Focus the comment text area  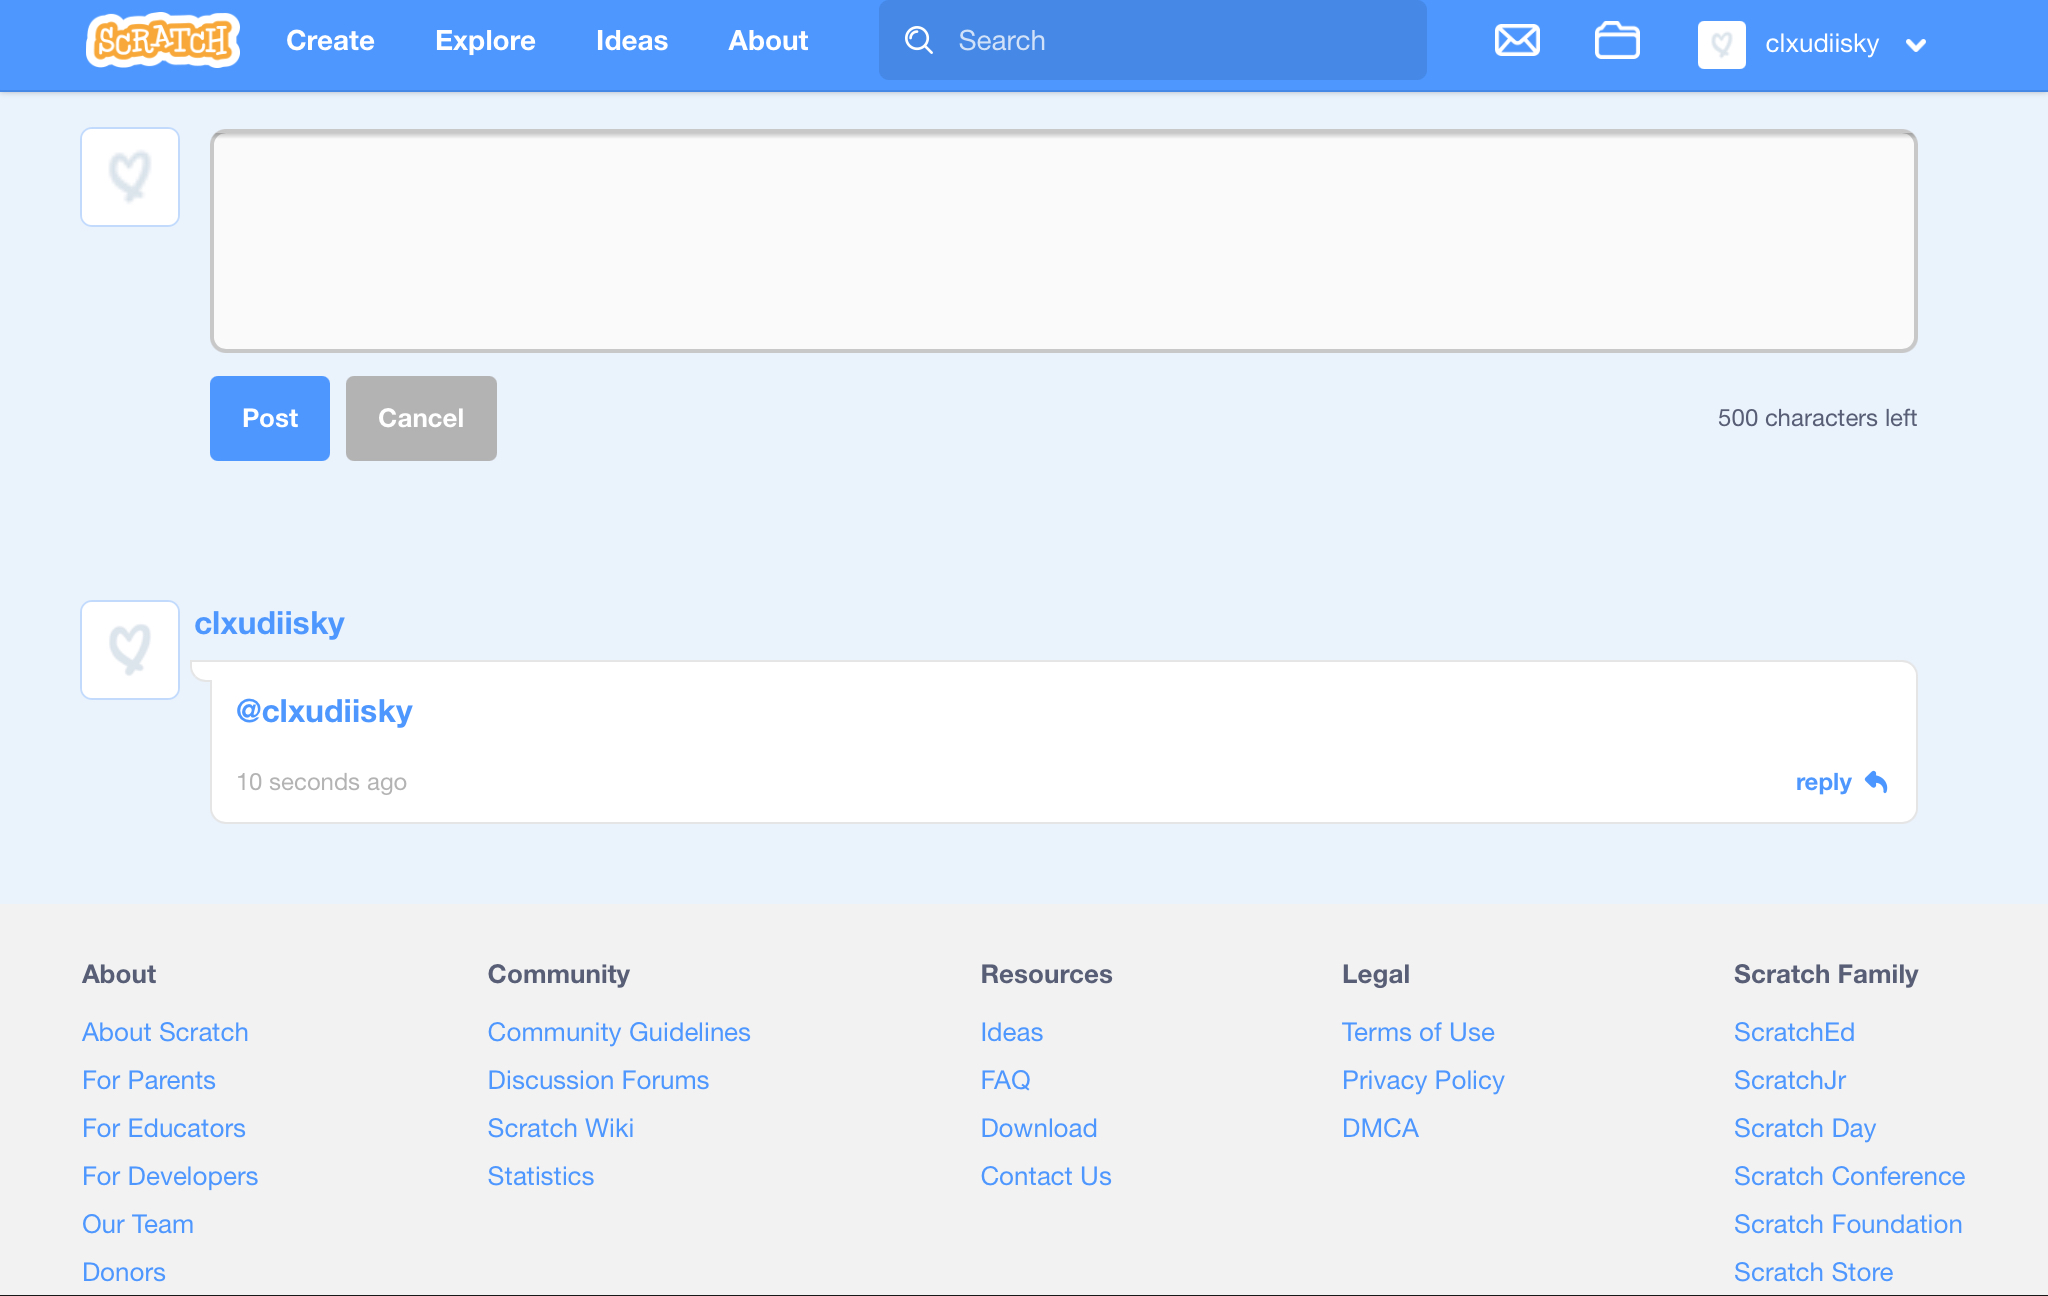(x=1063, y=241)
